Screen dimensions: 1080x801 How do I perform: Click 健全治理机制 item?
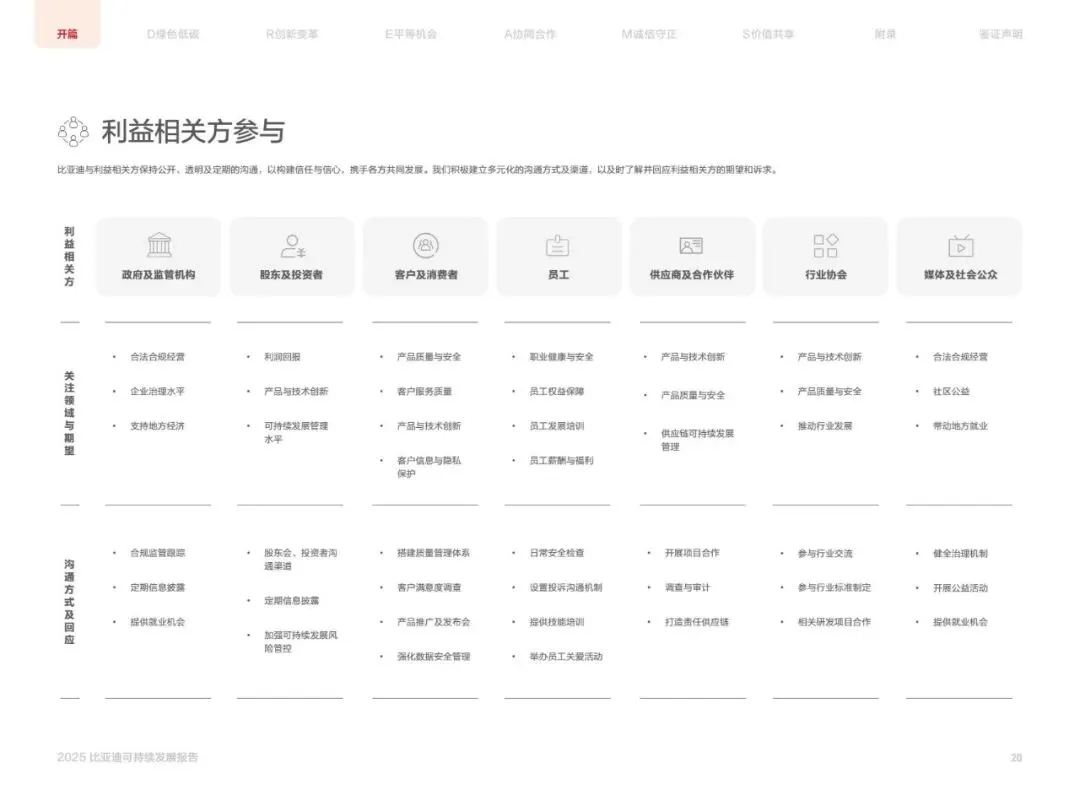pos(960,553)
